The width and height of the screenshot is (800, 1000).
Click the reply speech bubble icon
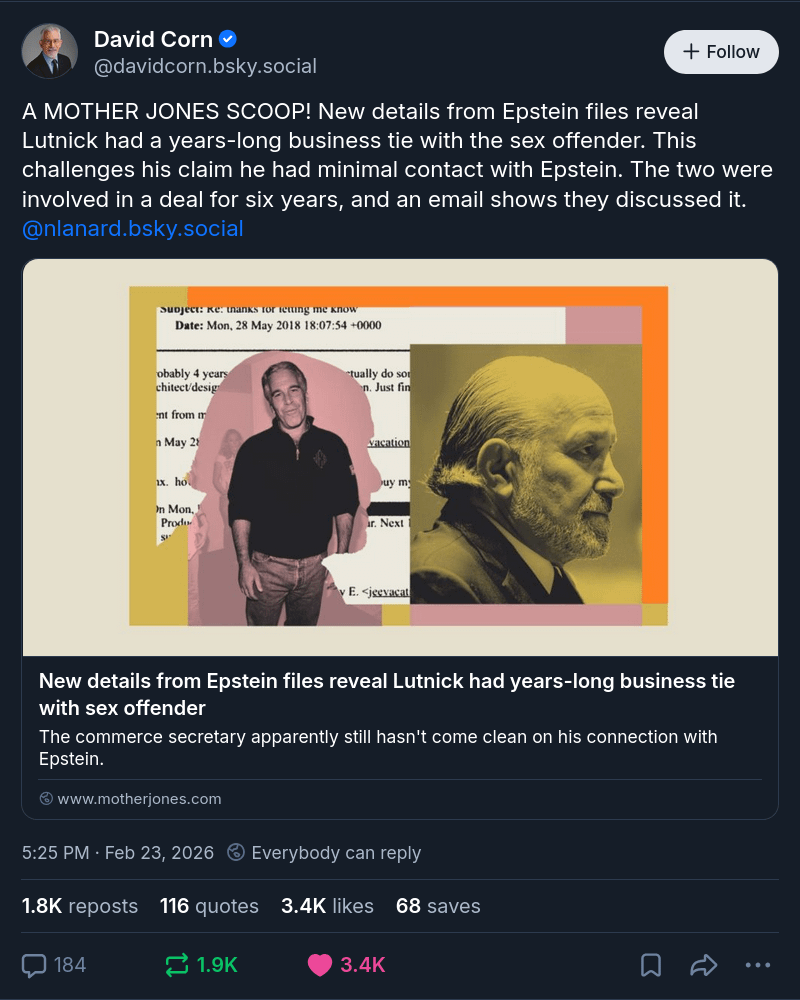(35, 965)
